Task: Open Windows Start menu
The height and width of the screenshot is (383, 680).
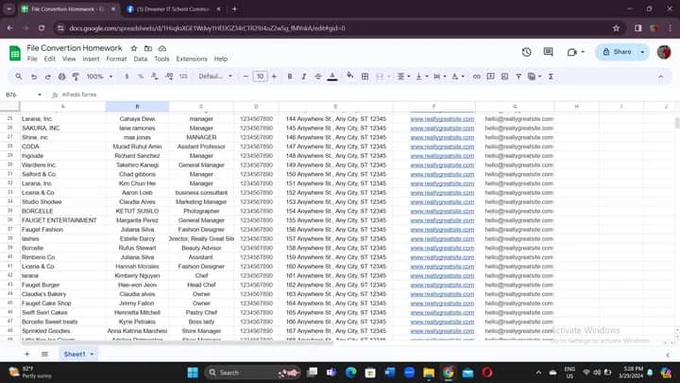Action: pos(193,372)
